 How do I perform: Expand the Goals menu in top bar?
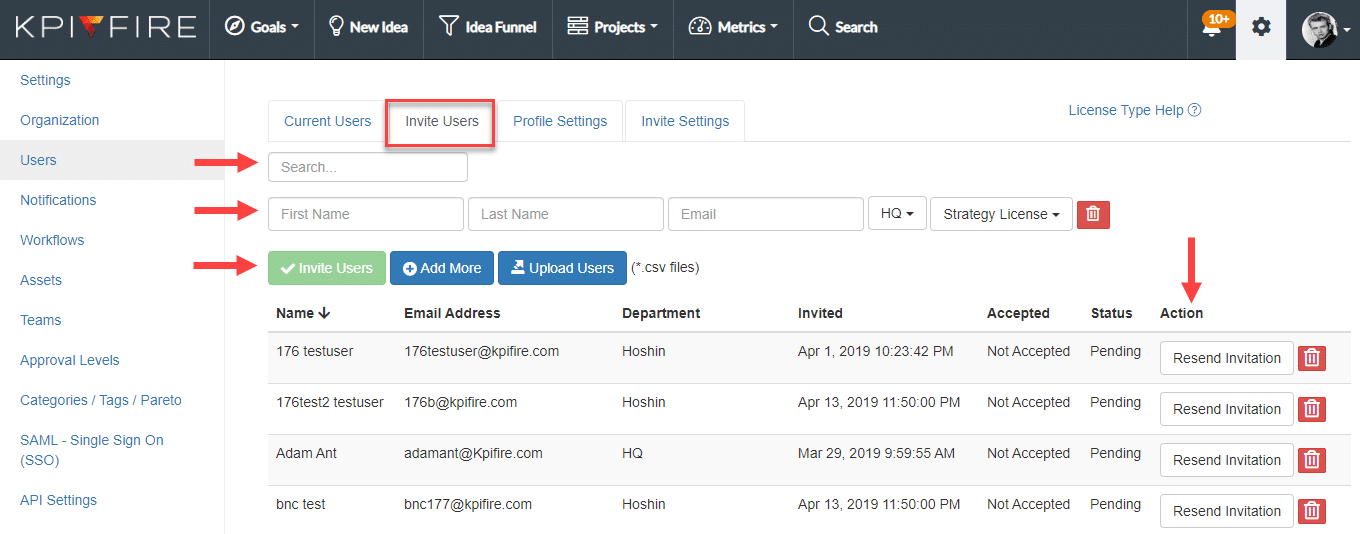(x=262, y=27)
